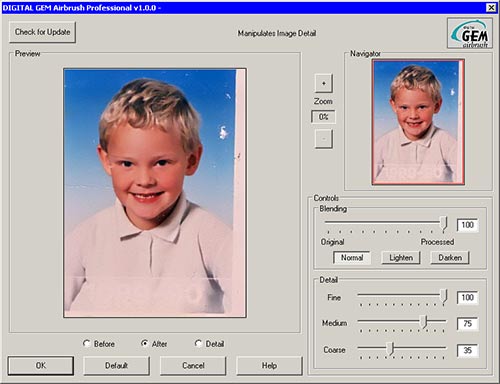The height and width of the screenshot is (384, 500).
Task: Click the Cancel button
Action: pyautogui.click(x=193, y=366)
